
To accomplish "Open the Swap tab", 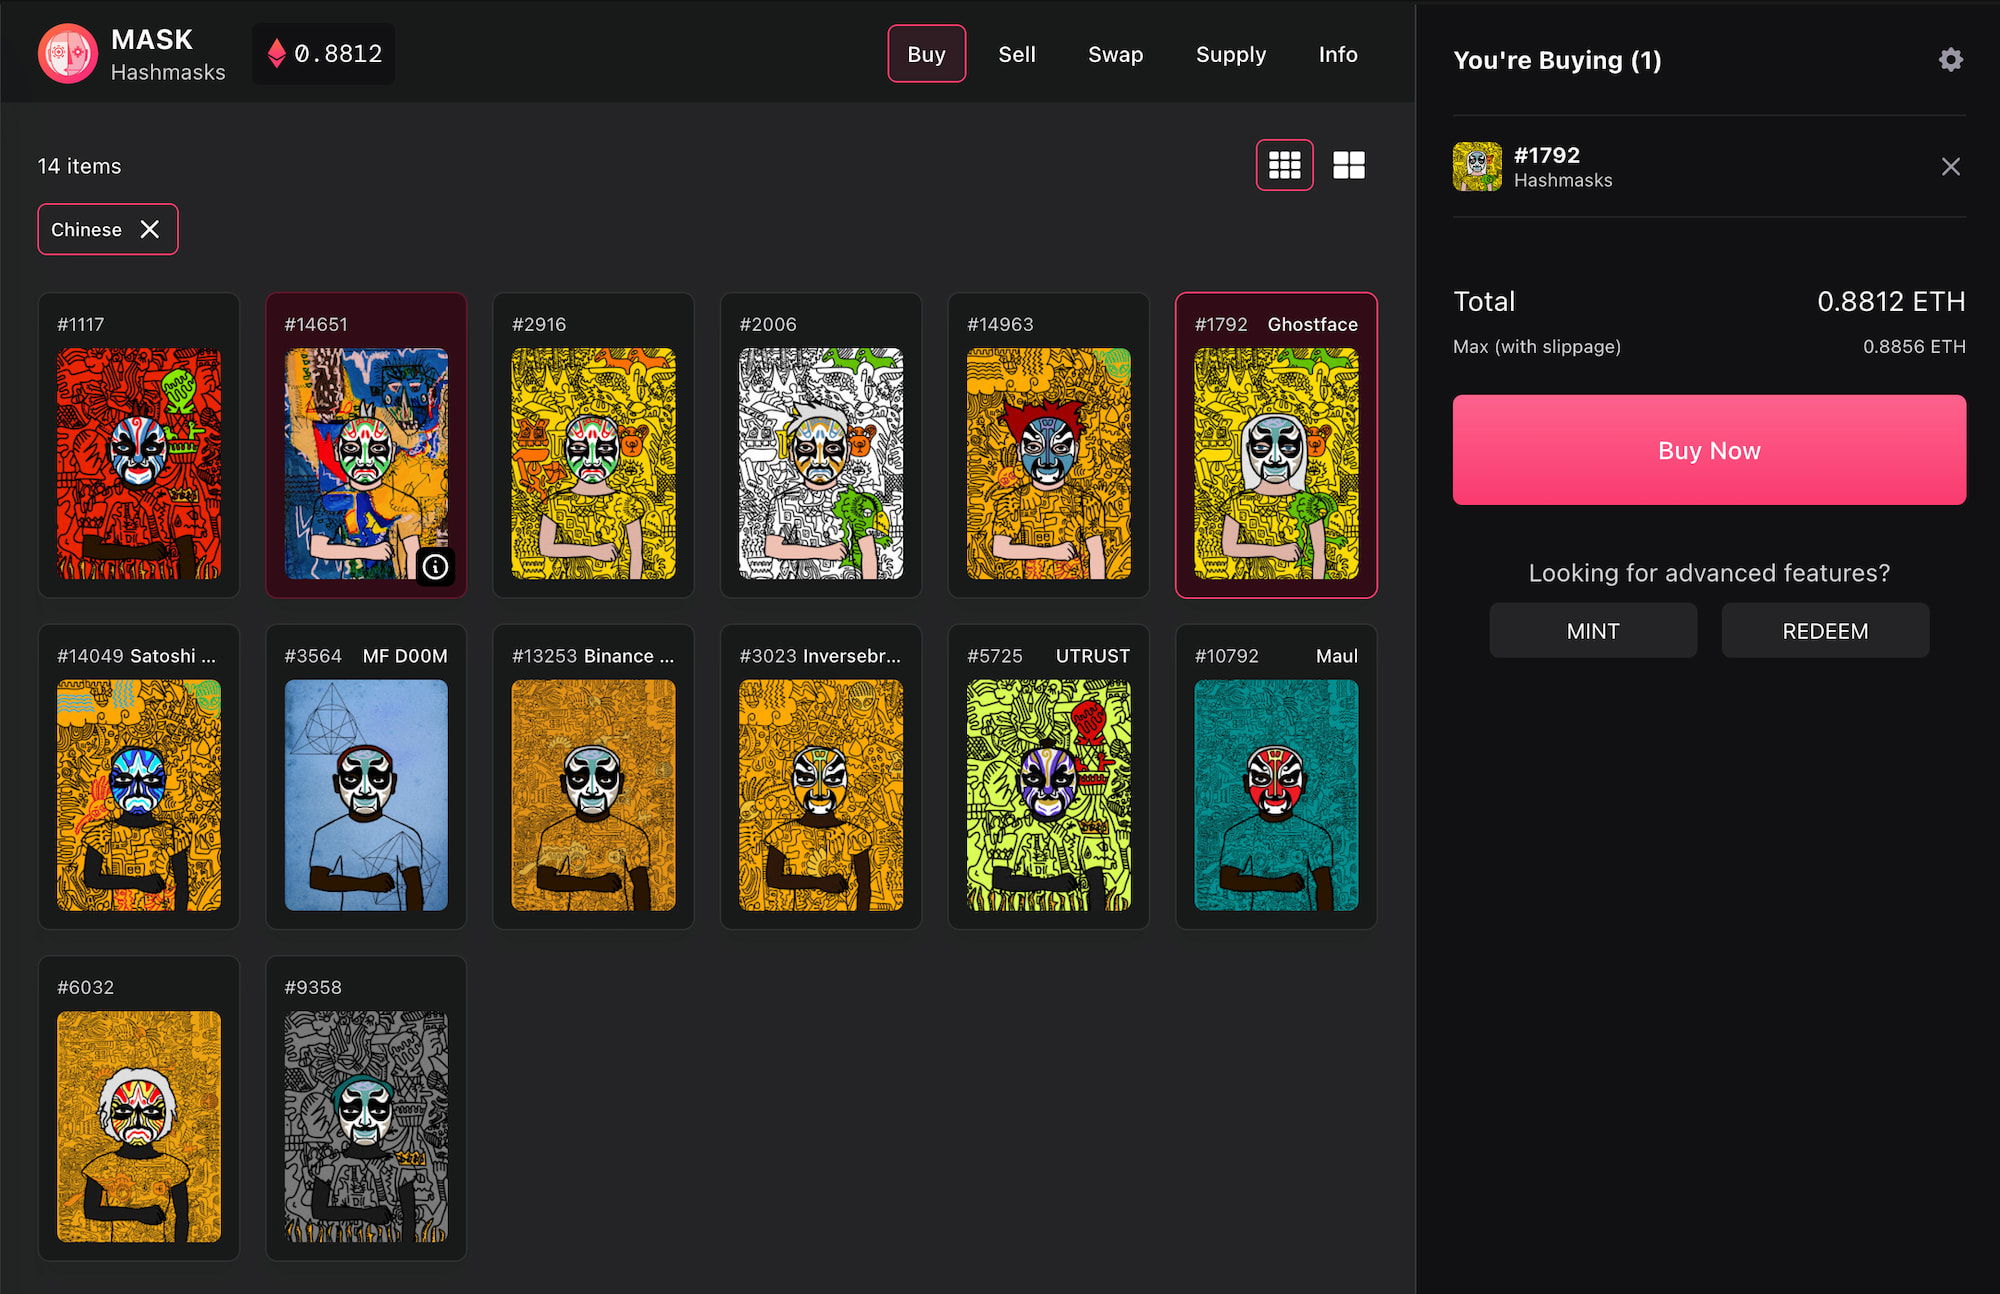I will 1115,54.
